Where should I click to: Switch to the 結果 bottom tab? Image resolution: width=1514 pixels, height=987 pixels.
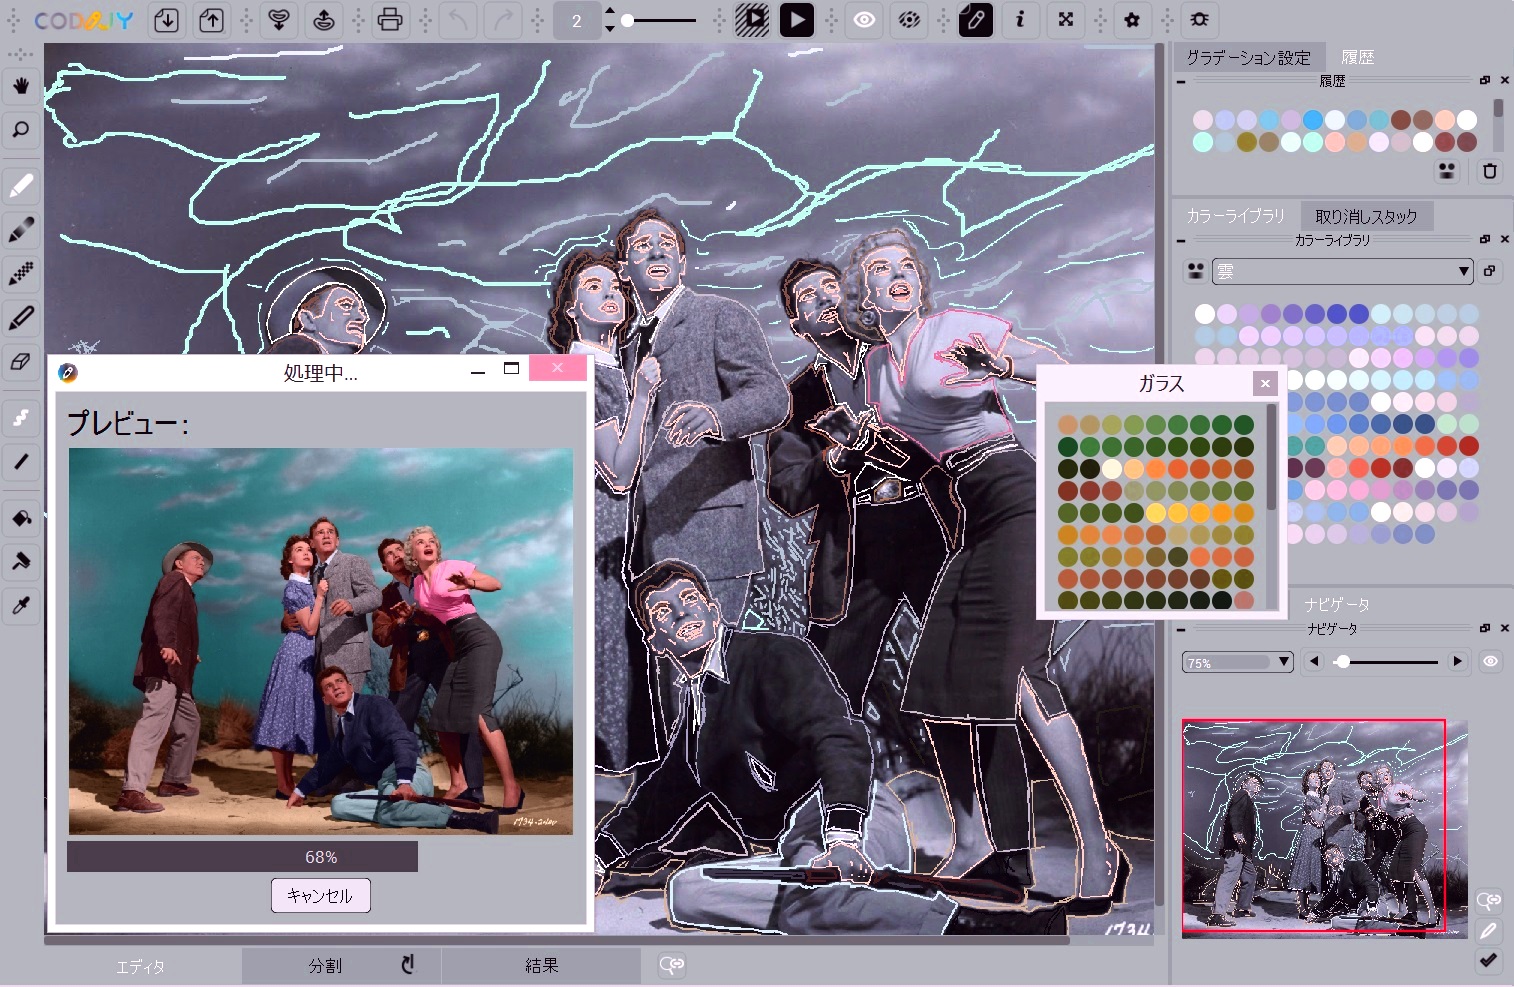(x=541, y=966)
